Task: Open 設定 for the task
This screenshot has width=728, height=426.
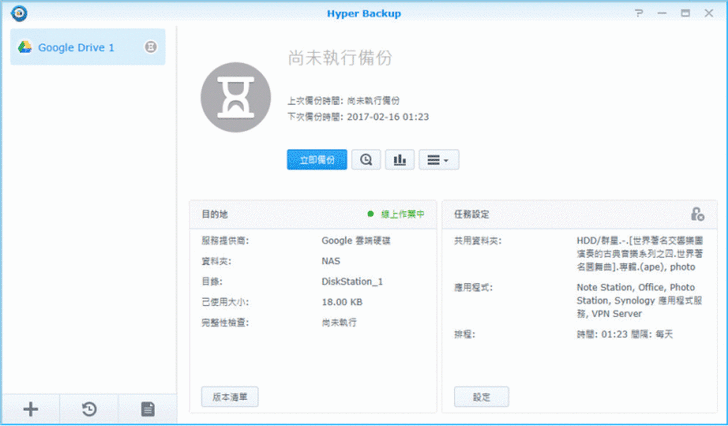Action: tap(481, 397)
